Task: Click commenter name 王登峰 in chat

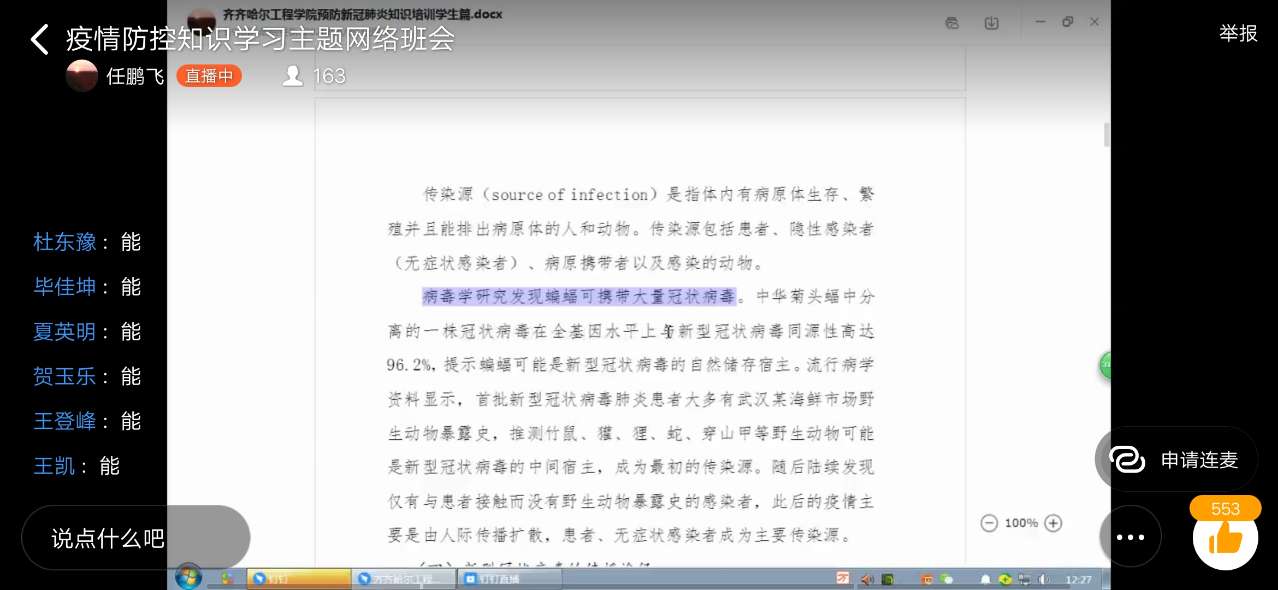Action: (65, 421)
